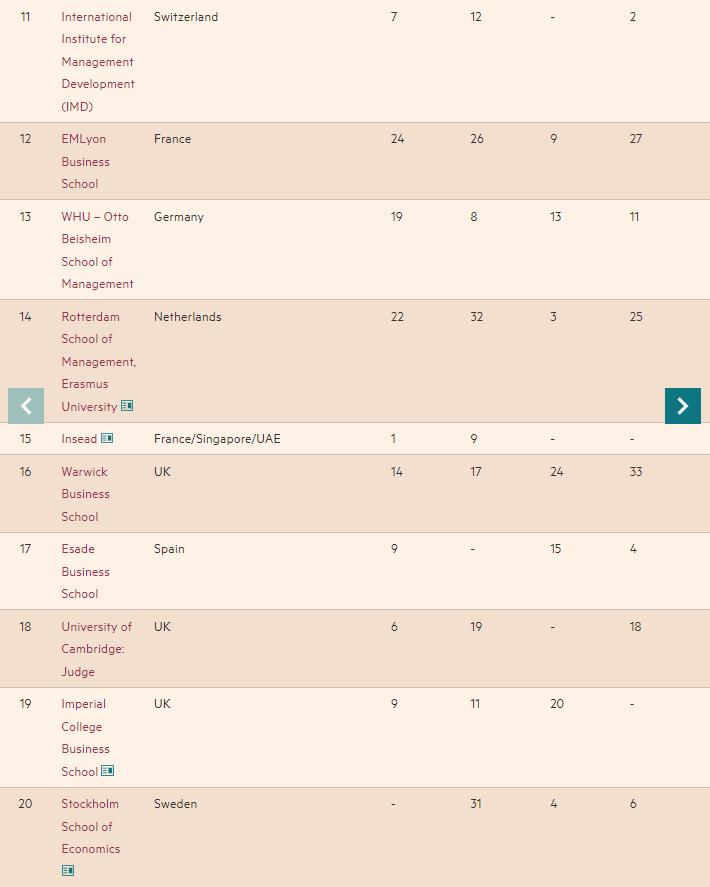
Task: Open University of Cambridge: Judge link
Action: point(96,649)
